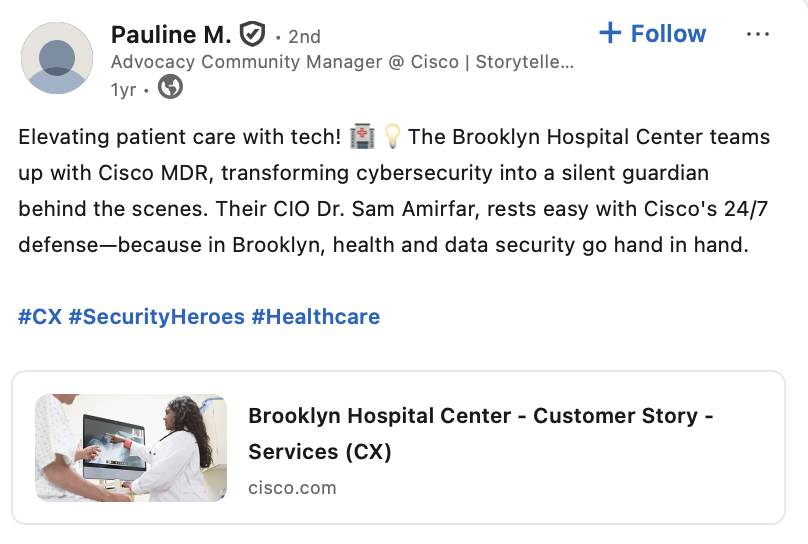Open the three-dot post options menu
Viewport: 808px width, 544px height.
[758, 34]
